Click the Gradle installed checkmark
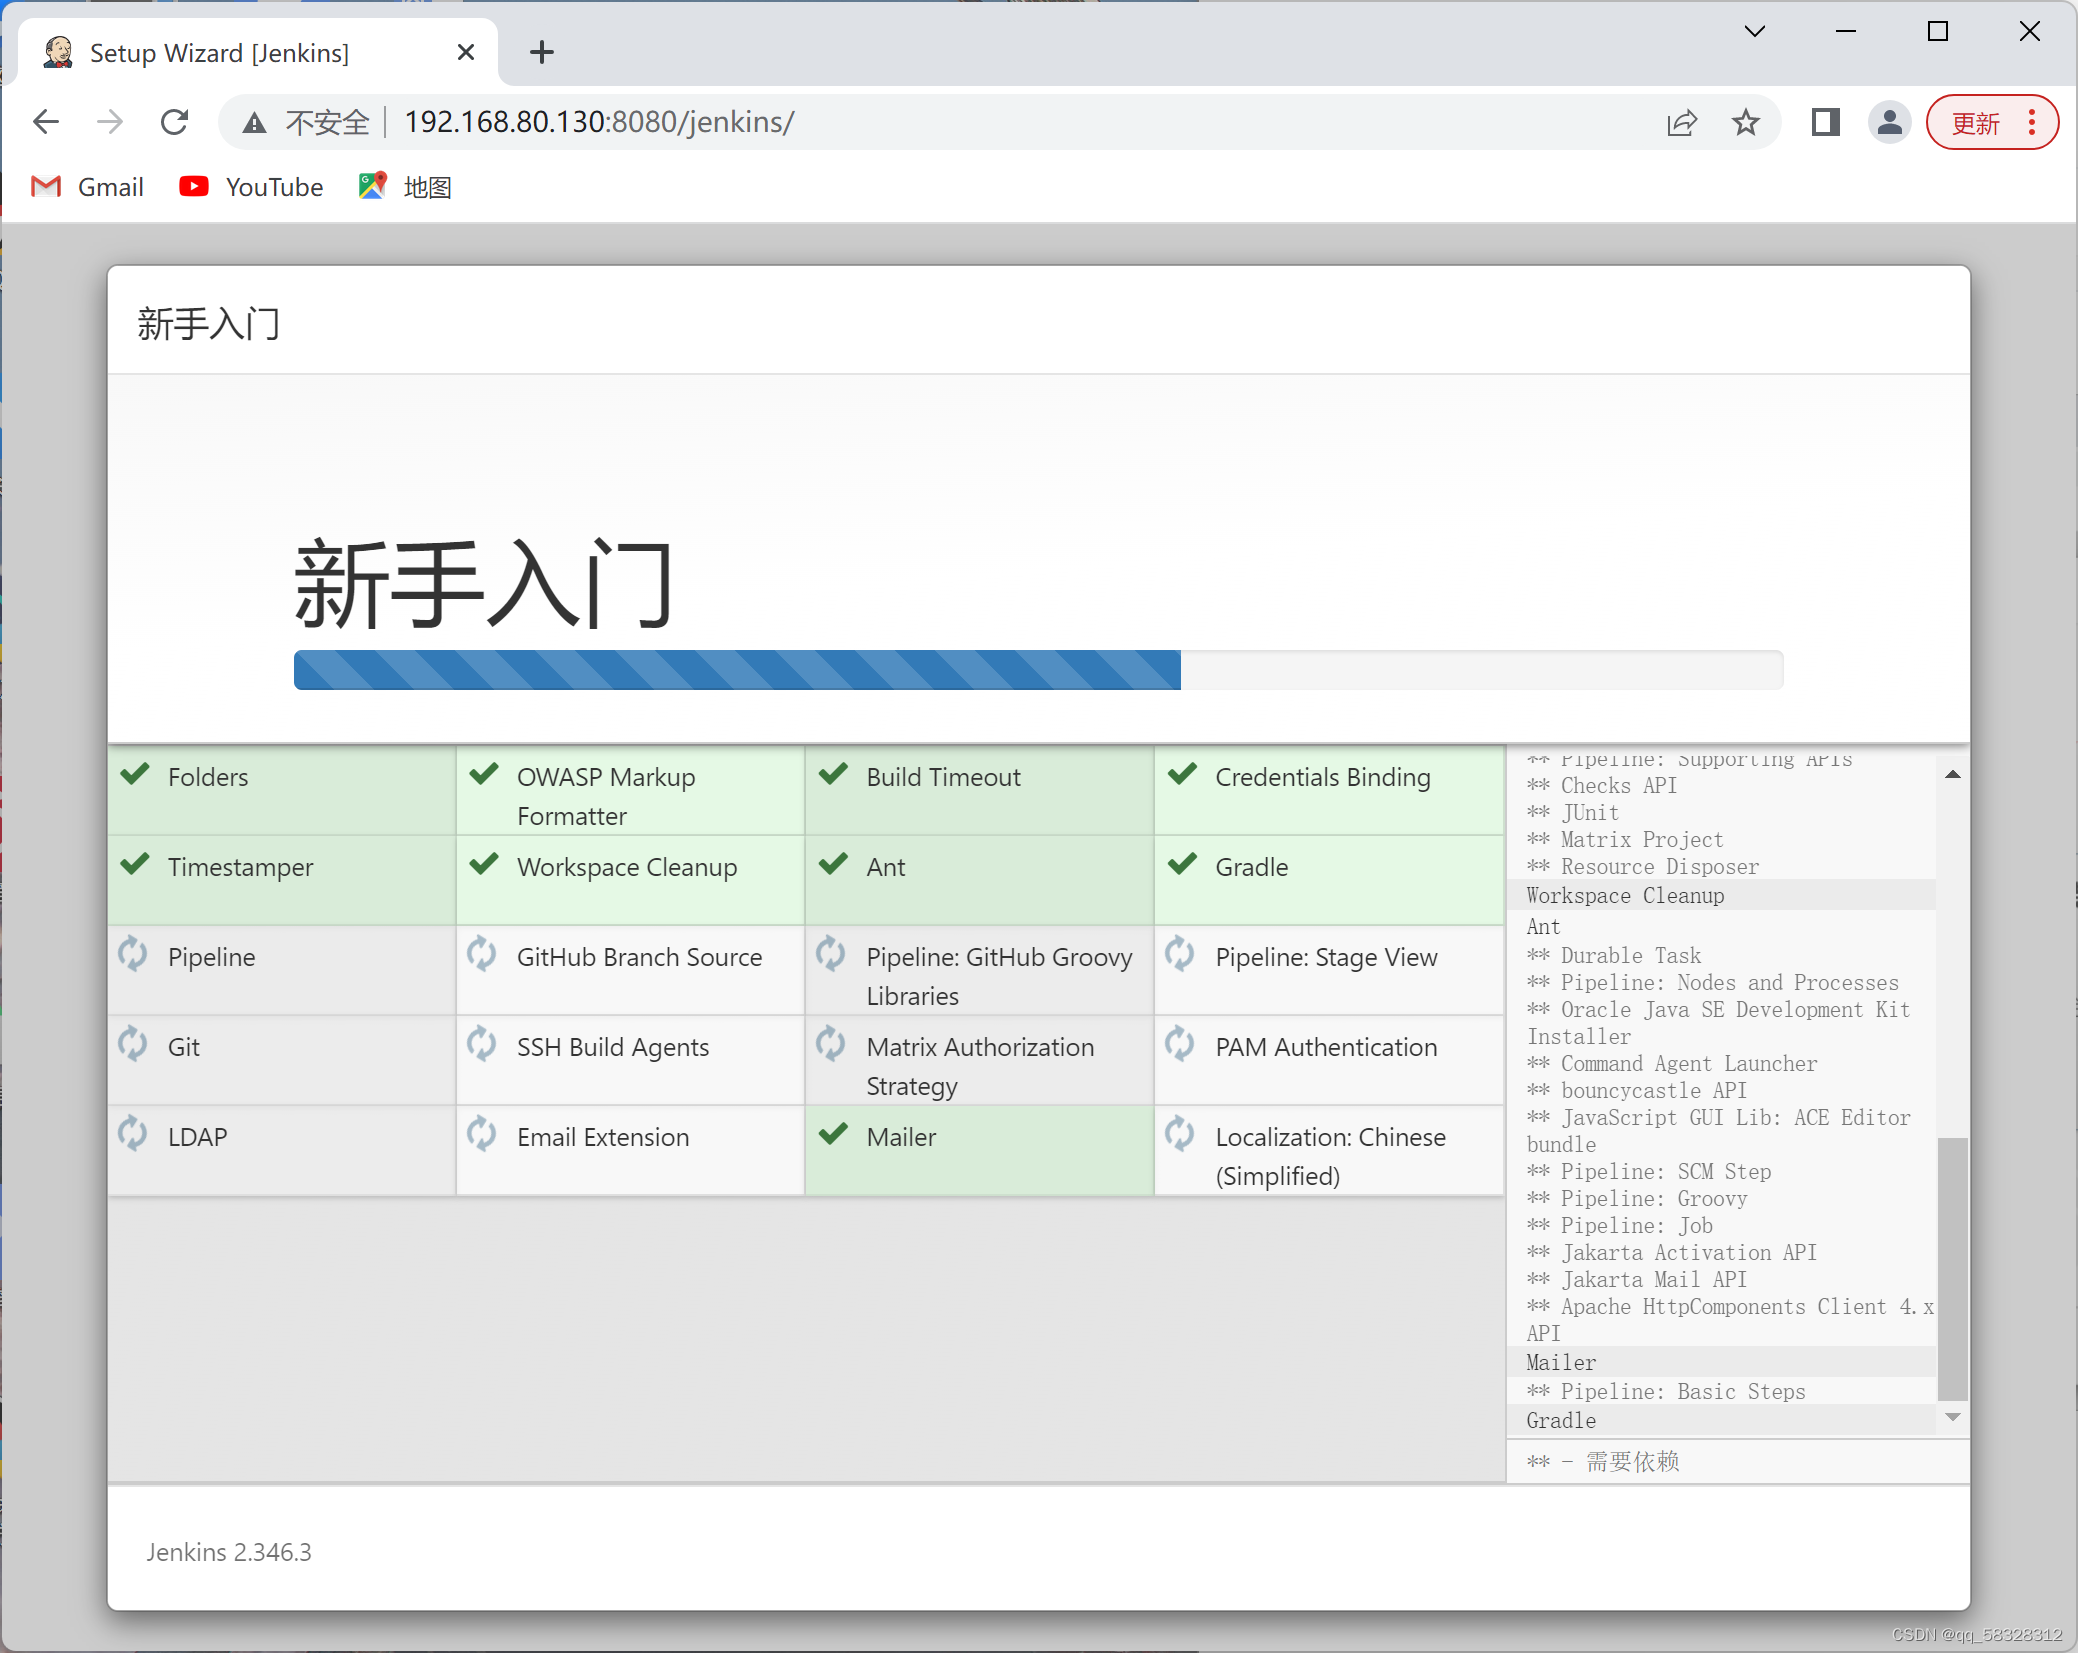Image resolution: width=2078 pixels, height=1653 pixels. tap(1182, 864)
